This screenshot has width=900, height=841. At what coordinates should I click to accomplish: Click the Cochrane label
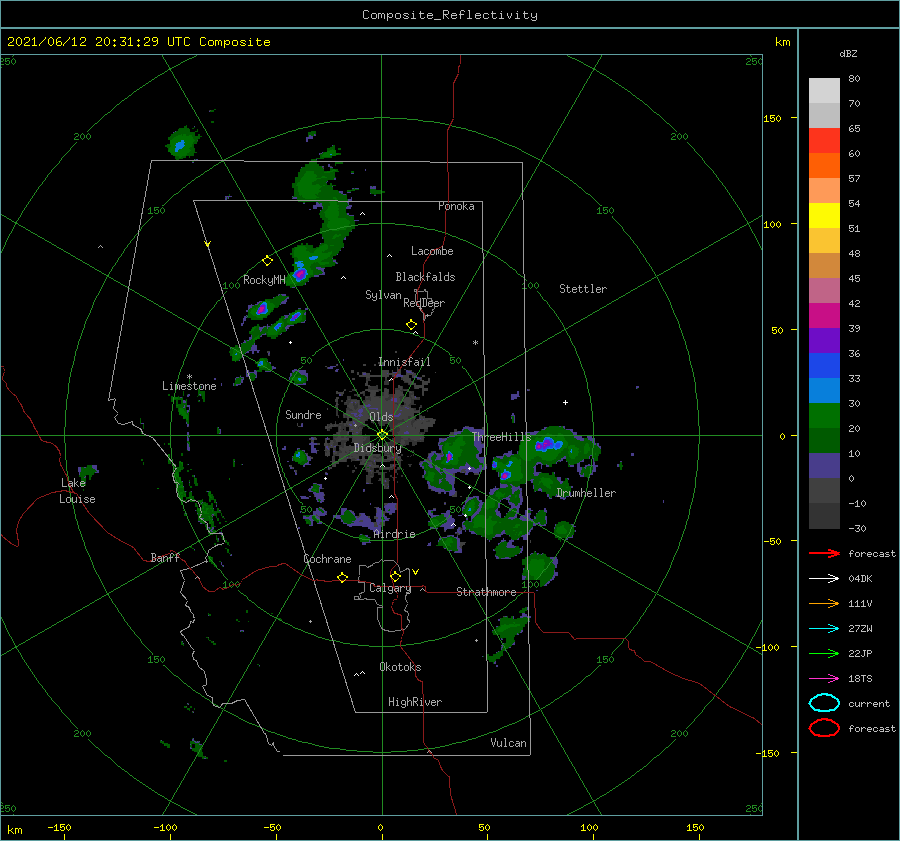[x=327, y=559]
